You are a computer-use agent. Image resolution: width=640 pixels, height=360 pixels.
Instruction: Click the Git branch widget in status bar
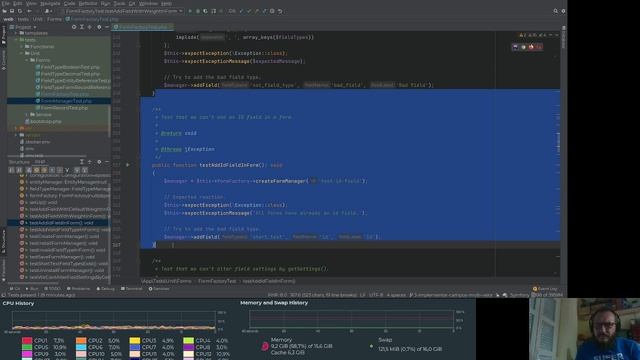[x=451, y=295]
